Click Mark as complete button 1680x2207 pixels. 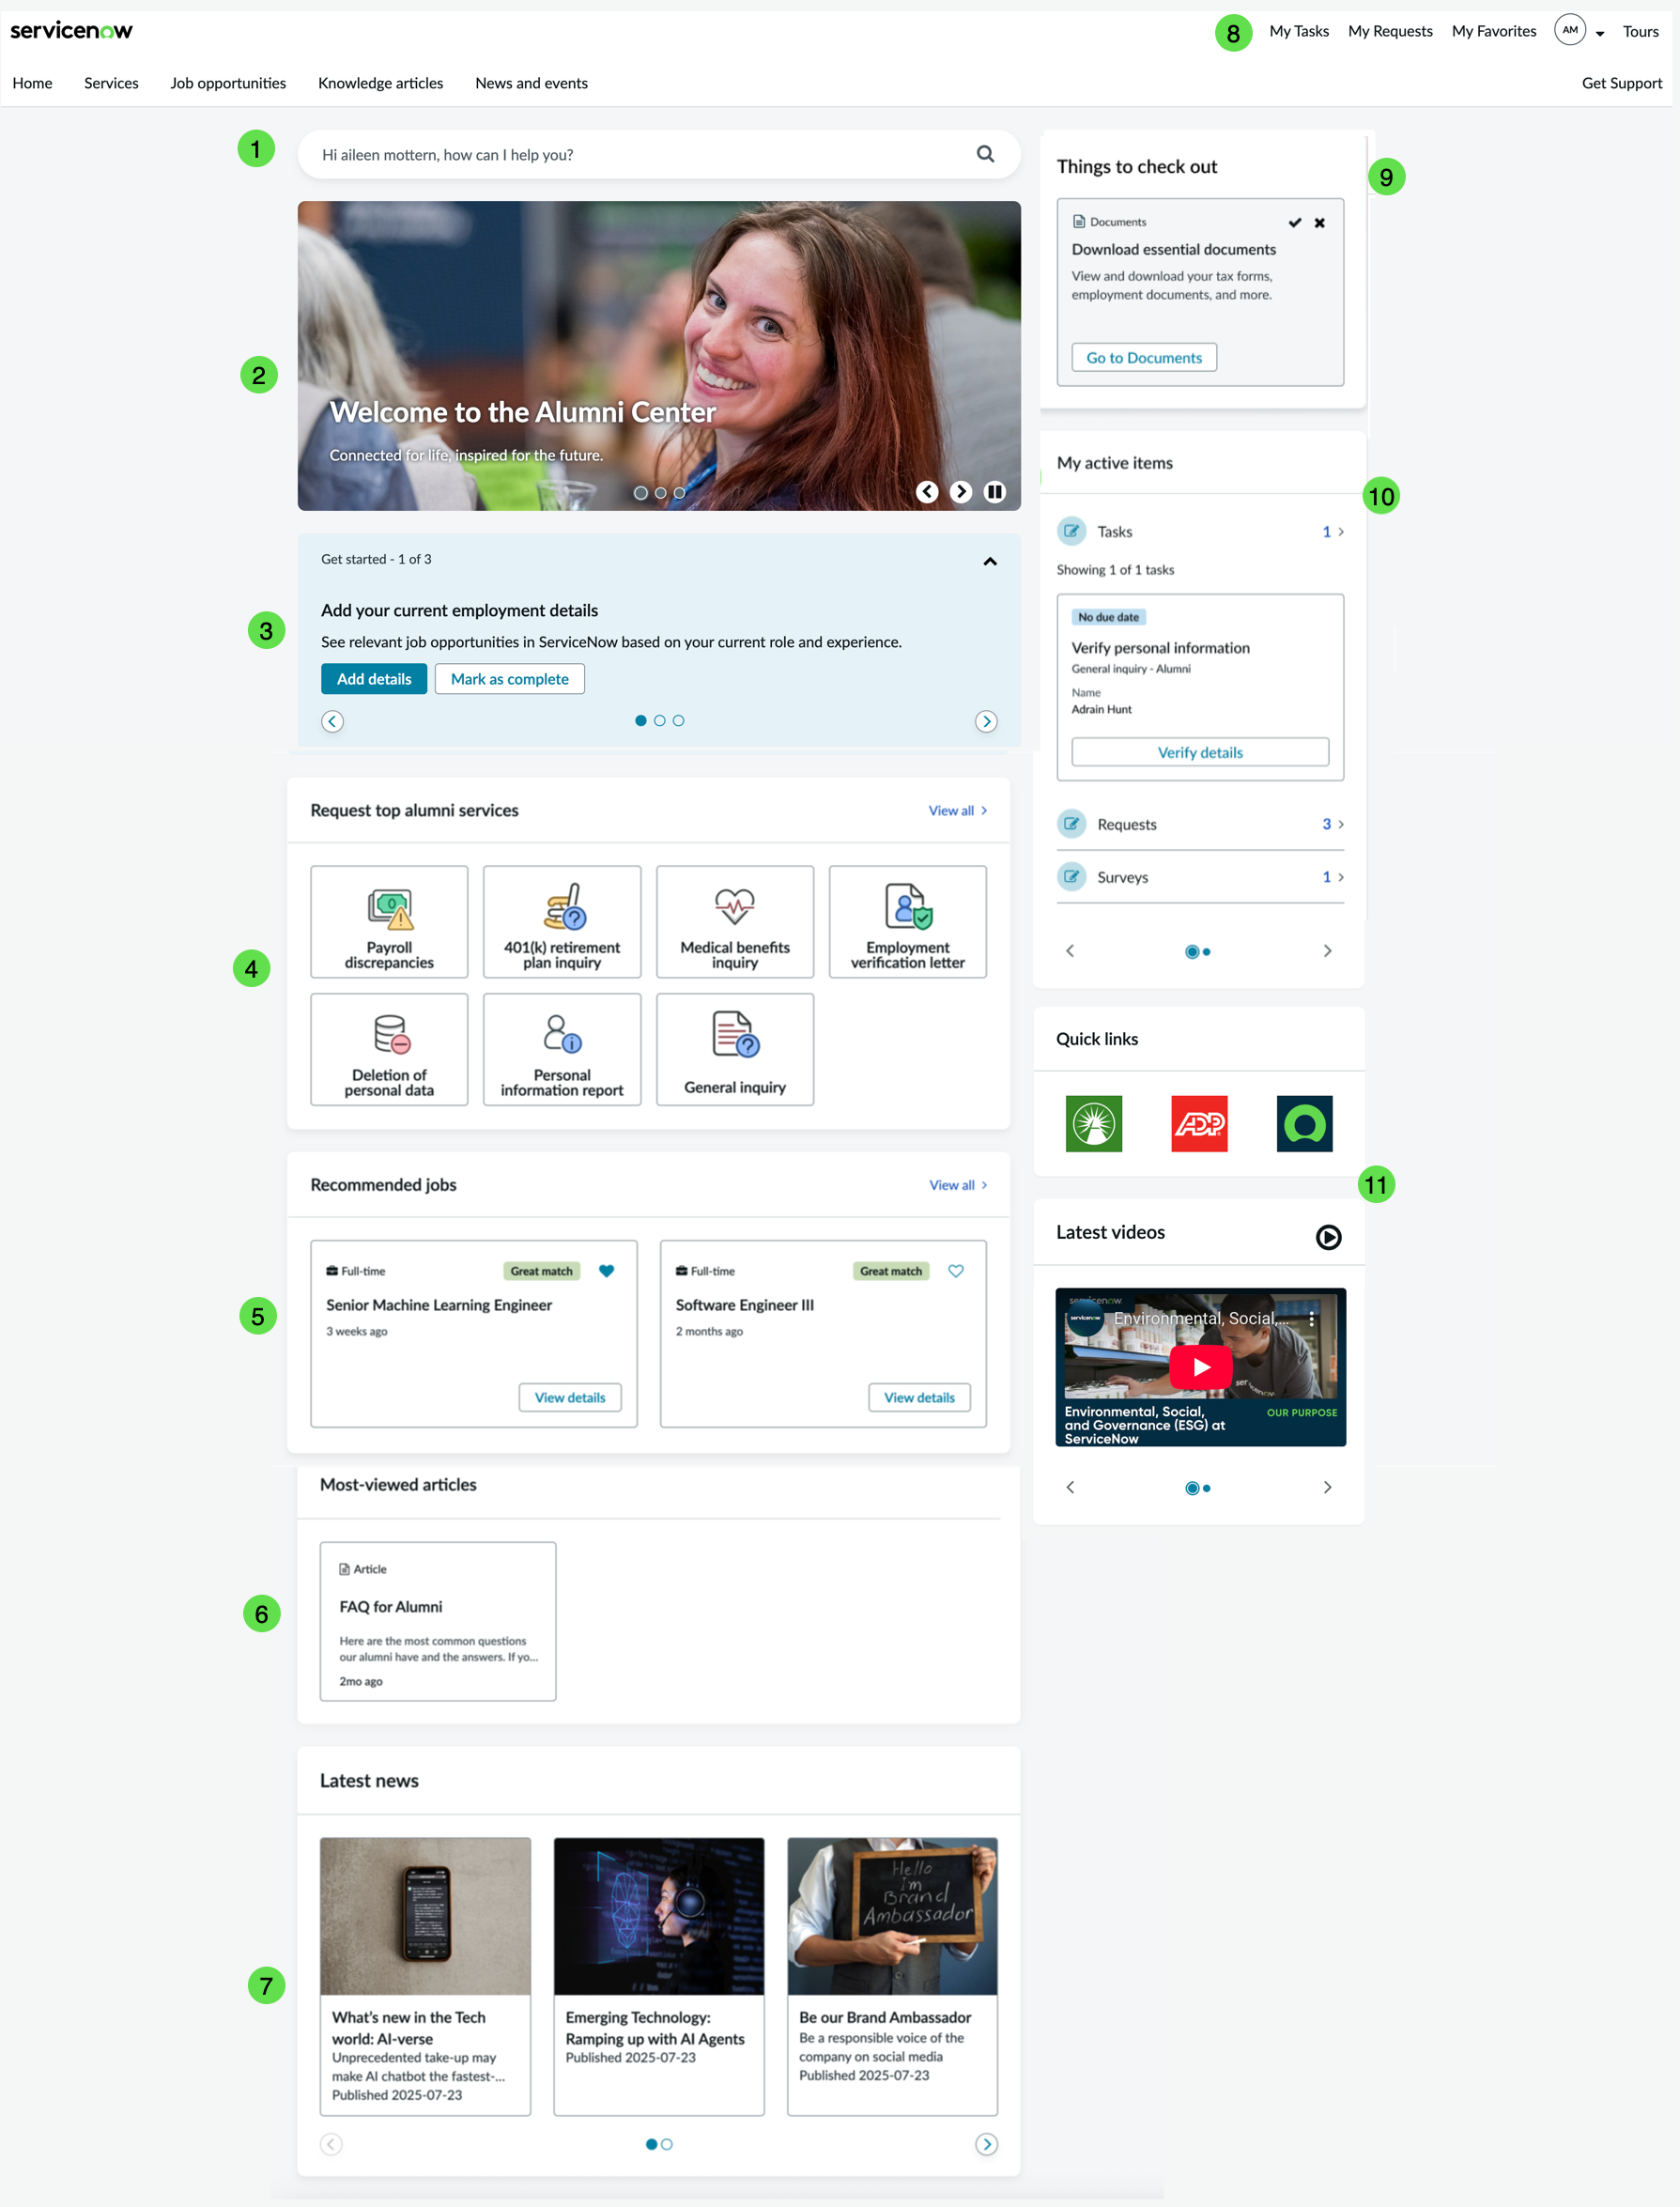click(509, 678)
